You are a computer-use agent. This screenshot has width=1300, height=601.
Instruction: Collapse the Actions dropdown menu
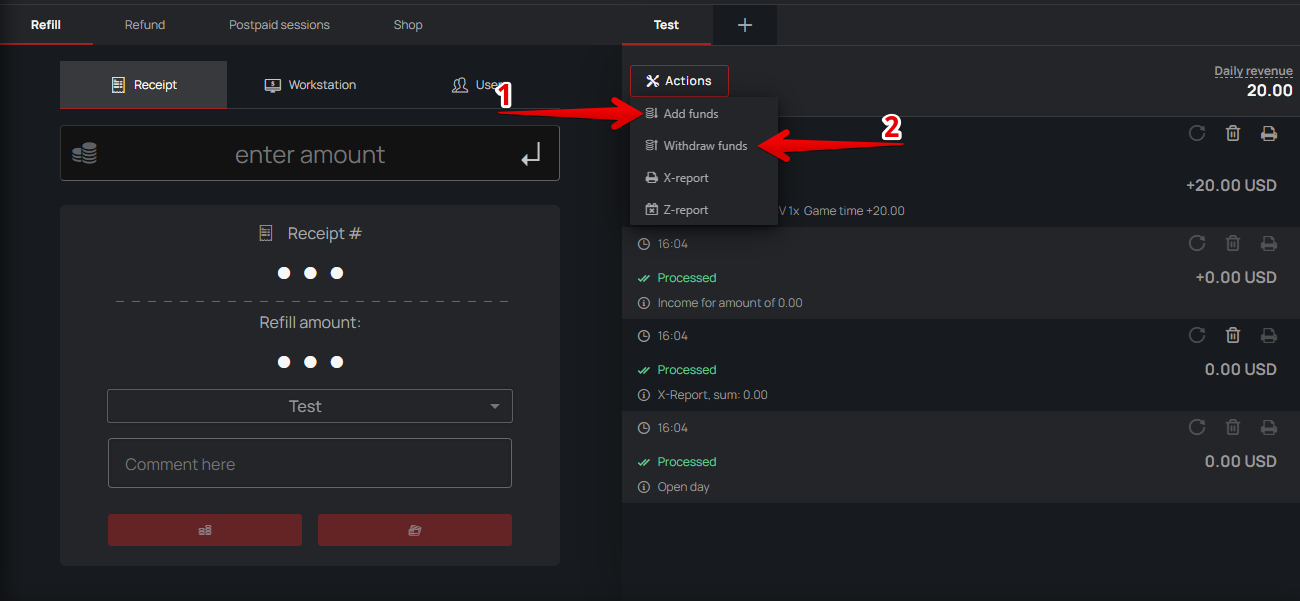click(679, 81)
